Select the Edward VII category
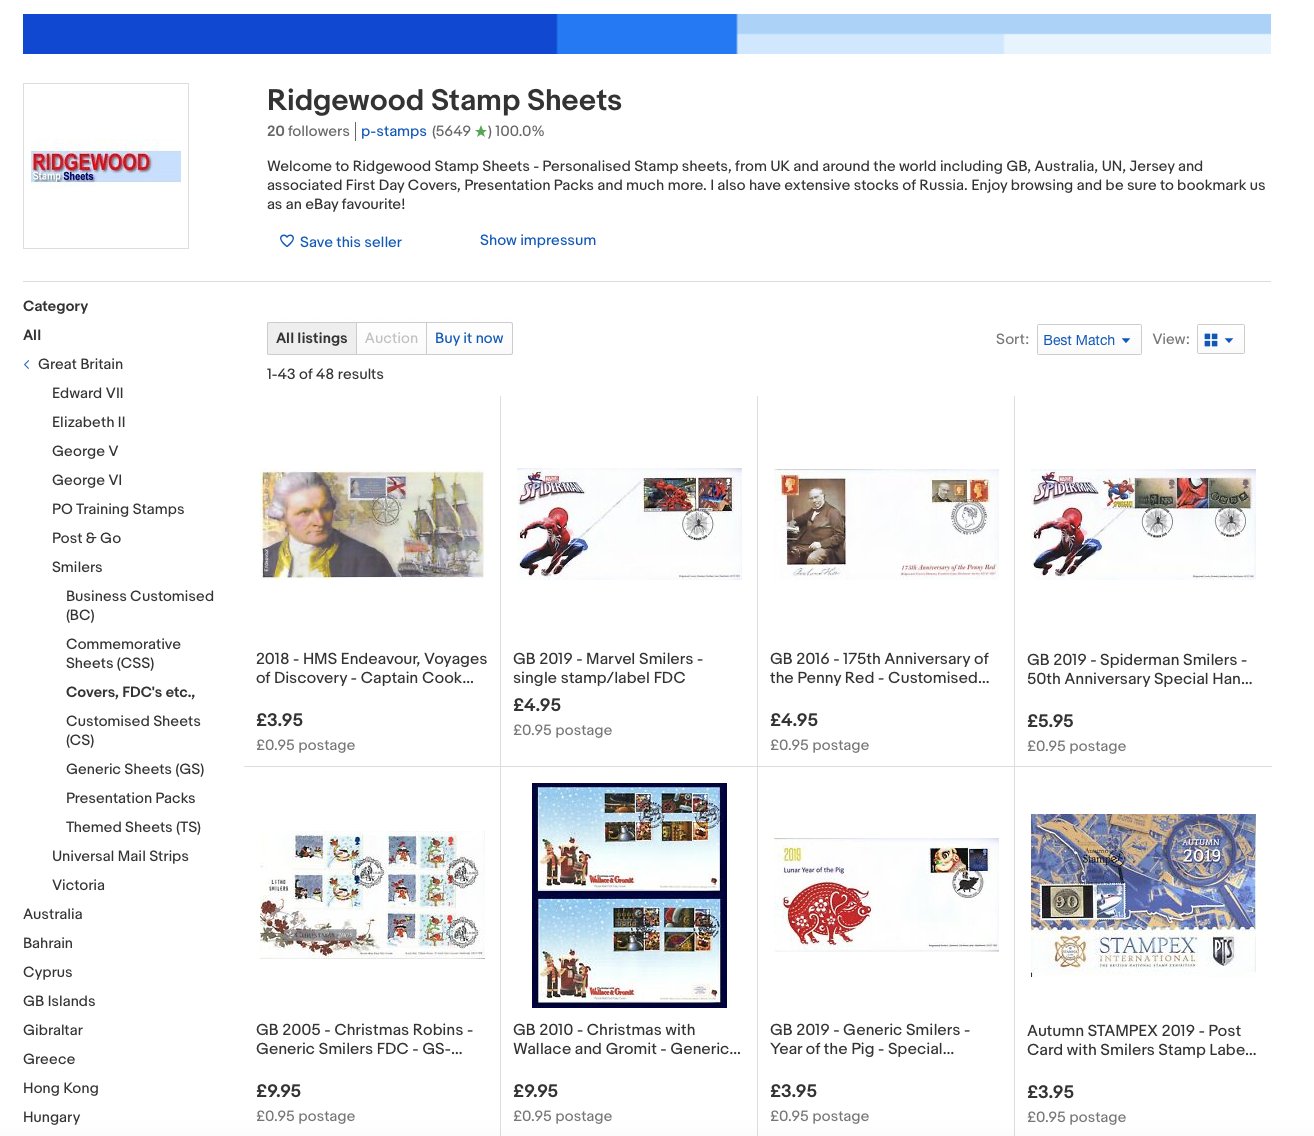1314x1136 pixels. (x=88, y=393)
